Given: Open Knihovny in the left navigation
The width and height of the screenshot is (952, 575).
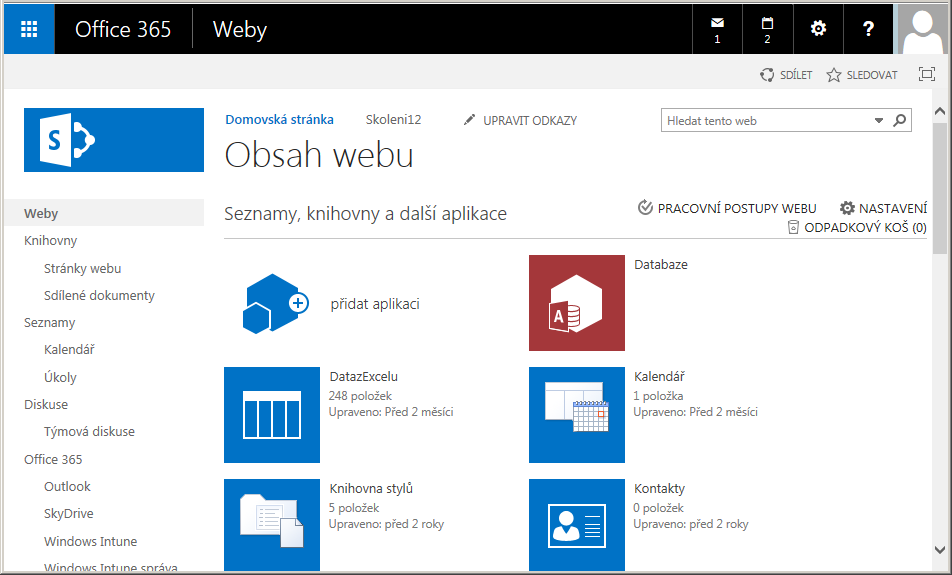Looking at the screenshot, I should (x=50, y=240).
